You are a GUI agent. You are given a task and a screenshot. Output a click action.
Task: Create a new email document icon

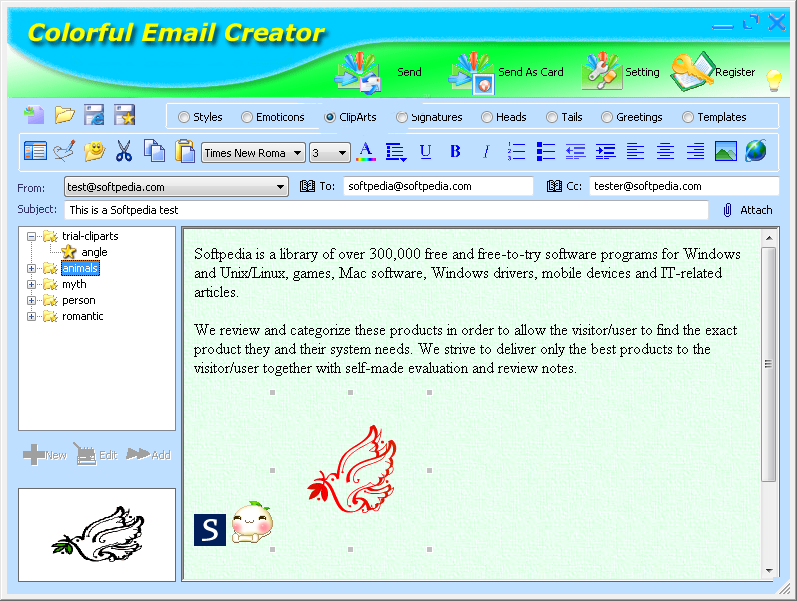pyautogui.click(x=34, y=115)
